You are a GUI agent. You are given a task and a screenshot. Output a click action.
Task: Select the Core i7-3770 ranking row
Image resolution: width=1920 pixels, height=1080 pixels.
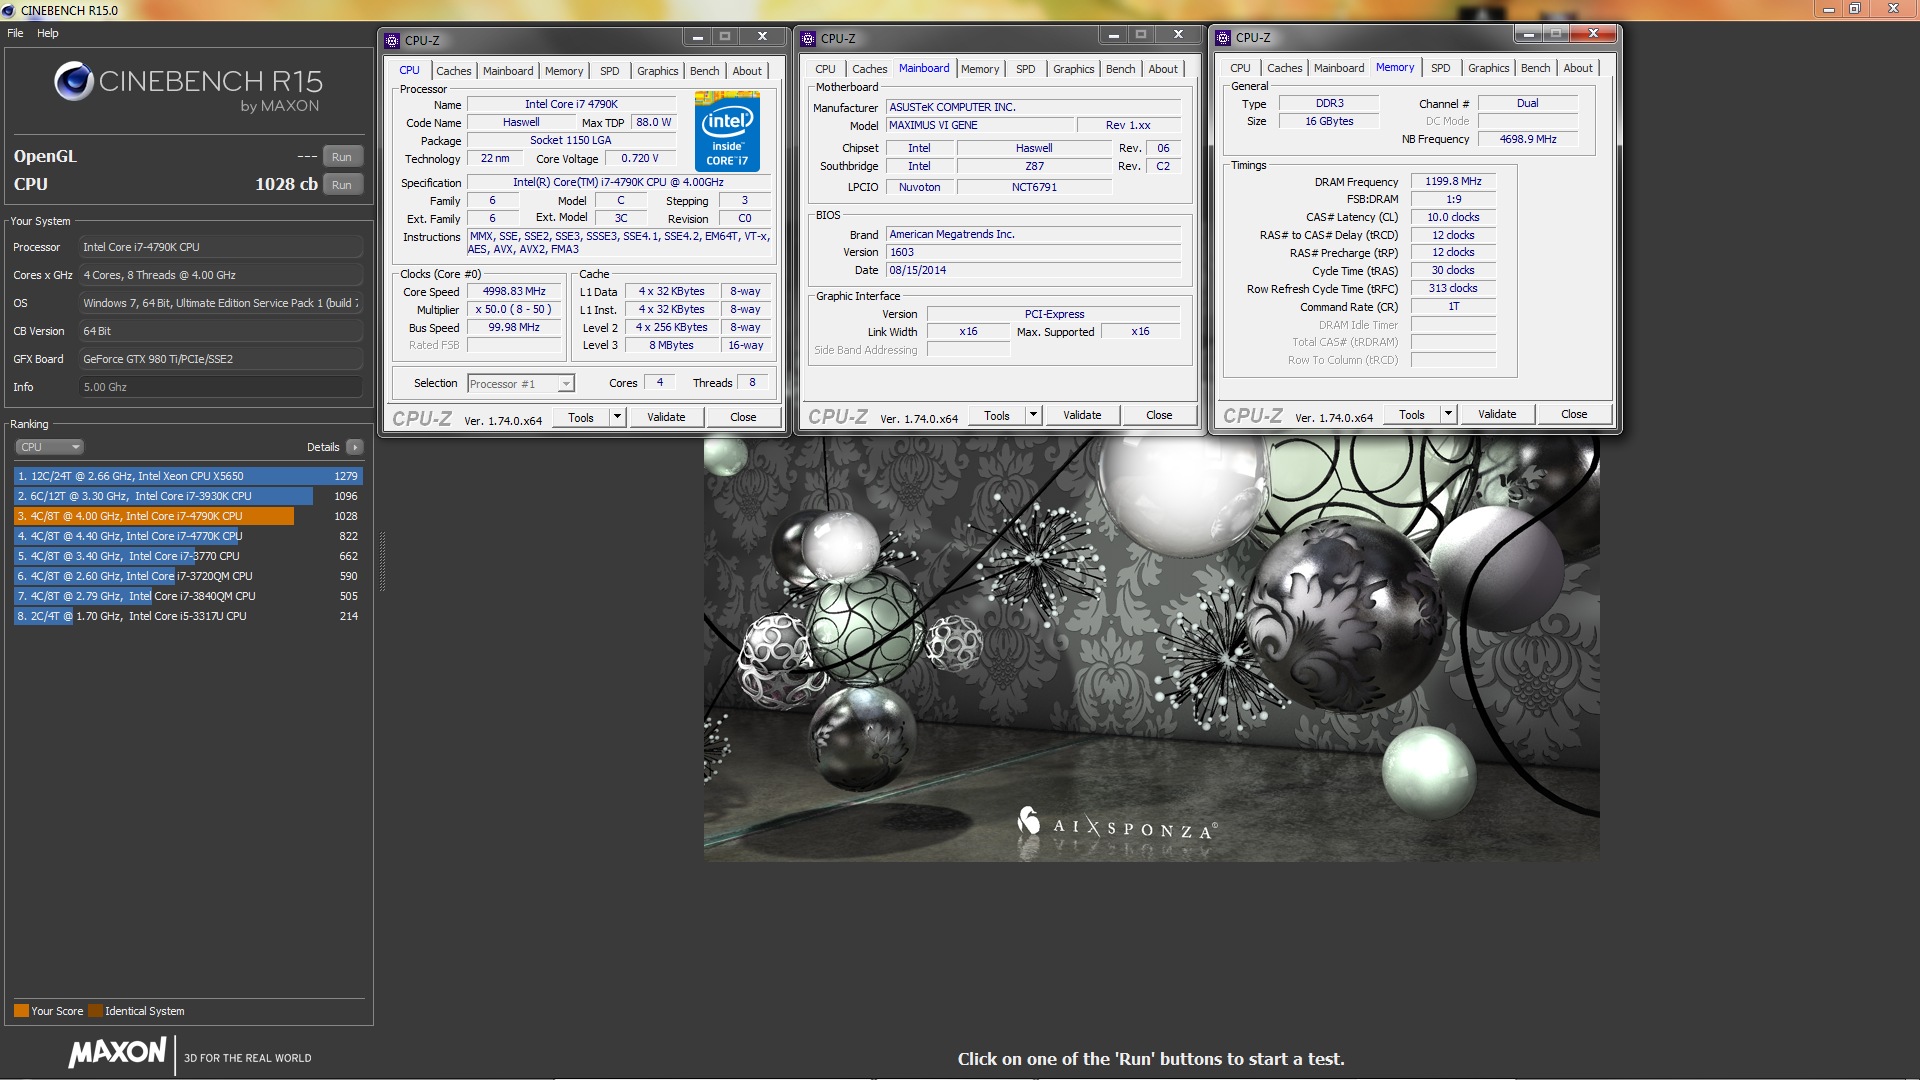click(188, 556)
